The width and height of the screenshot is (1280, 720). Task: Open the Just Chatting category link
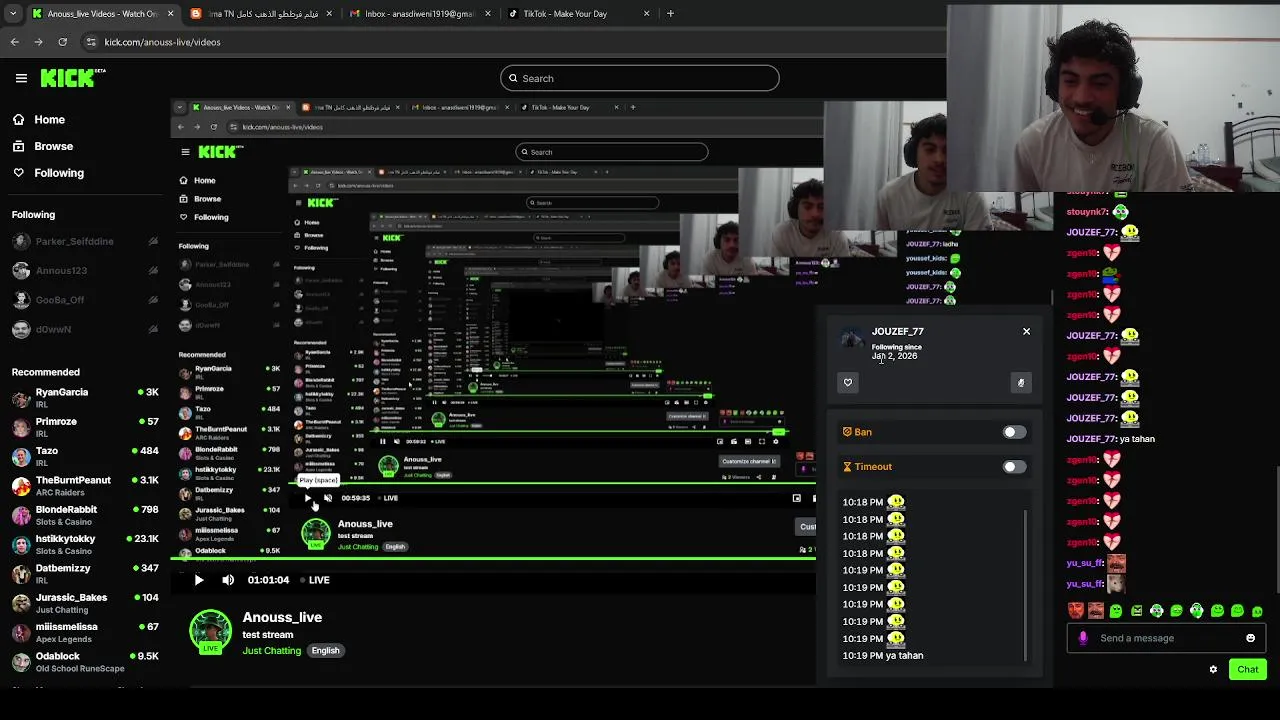point(271,651)
